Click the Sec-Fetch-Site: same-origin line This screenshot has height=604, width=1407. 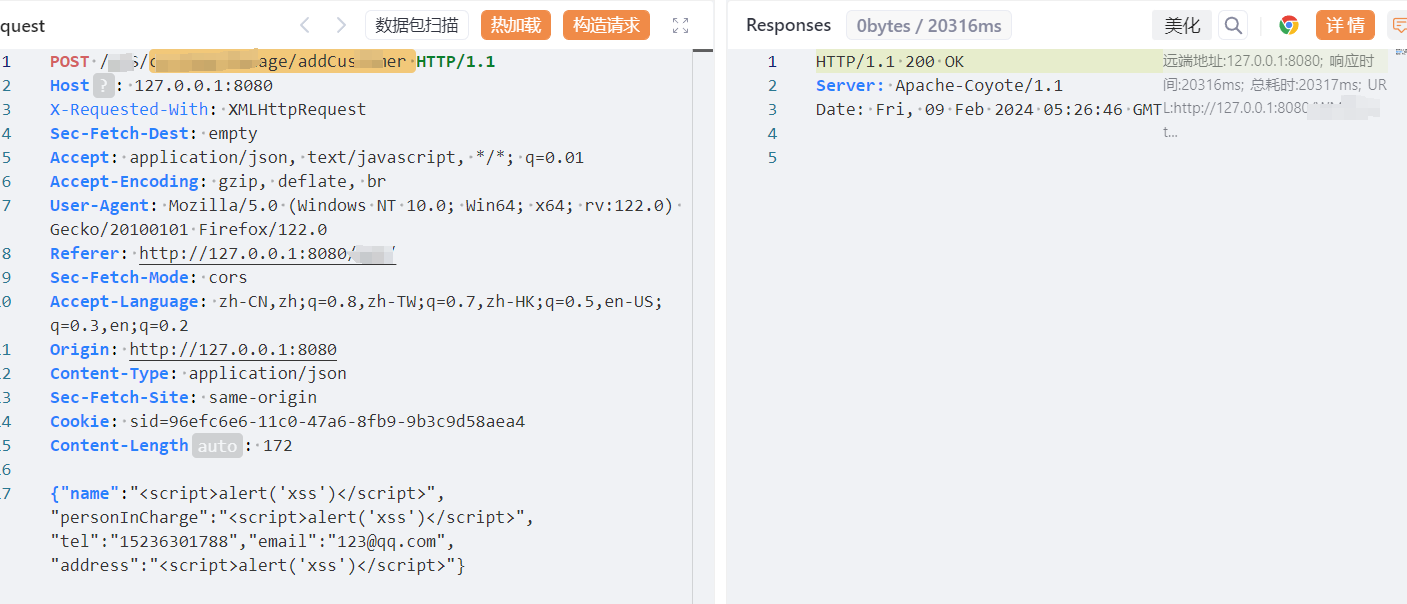[x=183, y=397]
